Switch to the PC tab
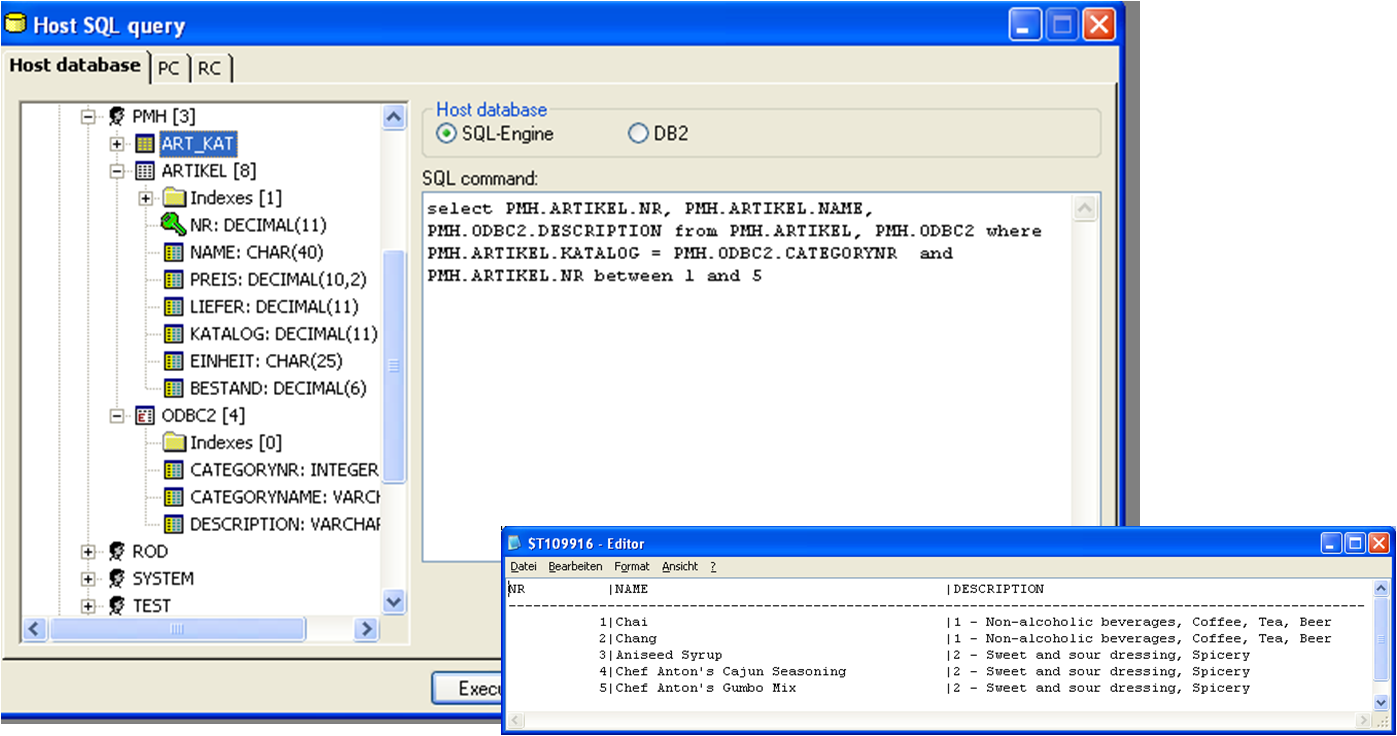 (169, 68)
